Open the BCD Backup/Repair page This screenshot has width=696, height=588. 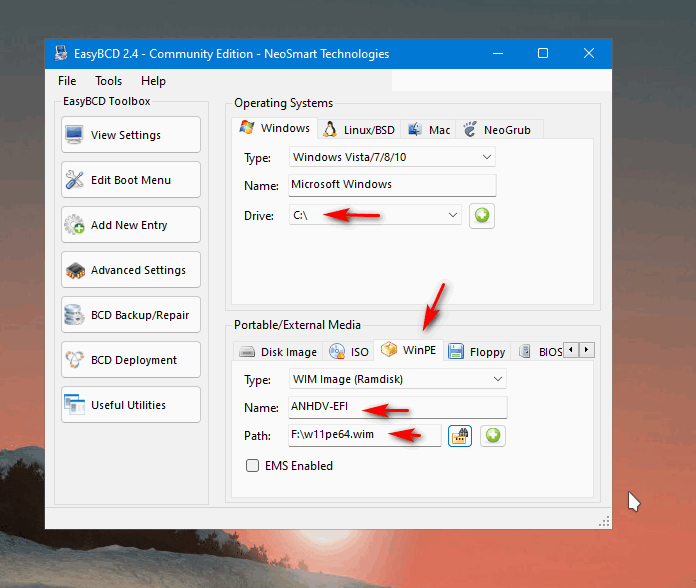[131, 315]
